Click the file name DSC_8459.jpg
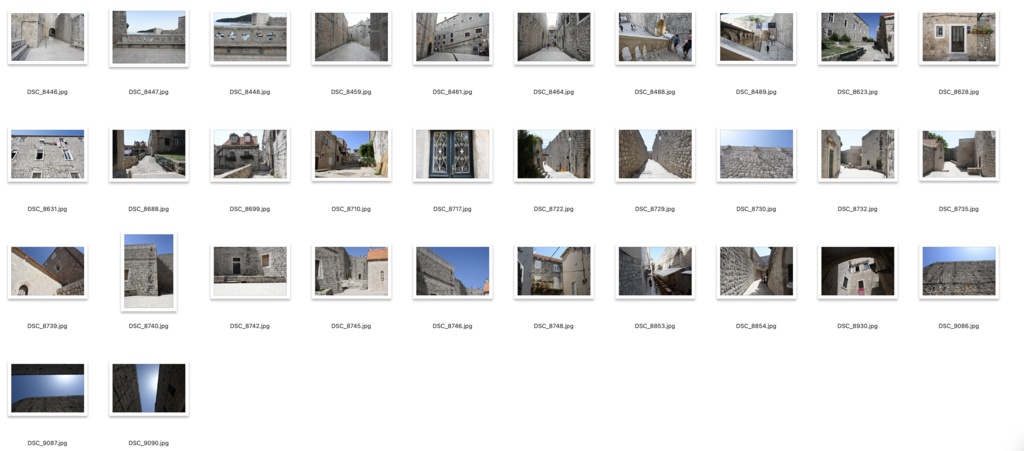This screenshot has width=1024, height=451. click(351, 92)
